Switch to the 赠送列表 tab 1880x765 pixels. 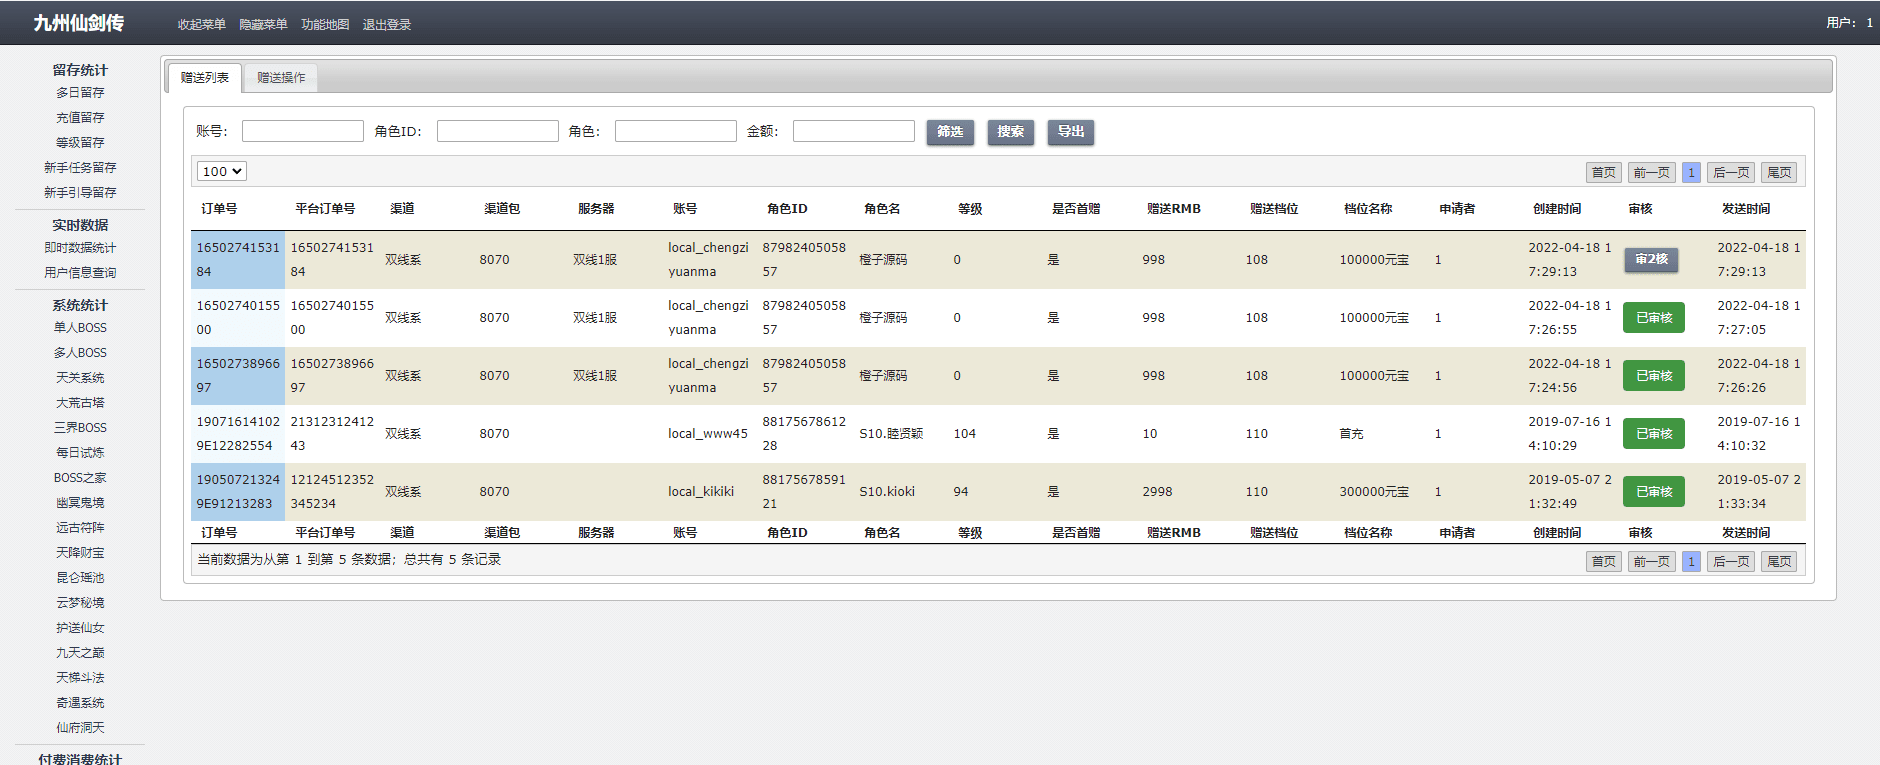(x=205, y=78)
